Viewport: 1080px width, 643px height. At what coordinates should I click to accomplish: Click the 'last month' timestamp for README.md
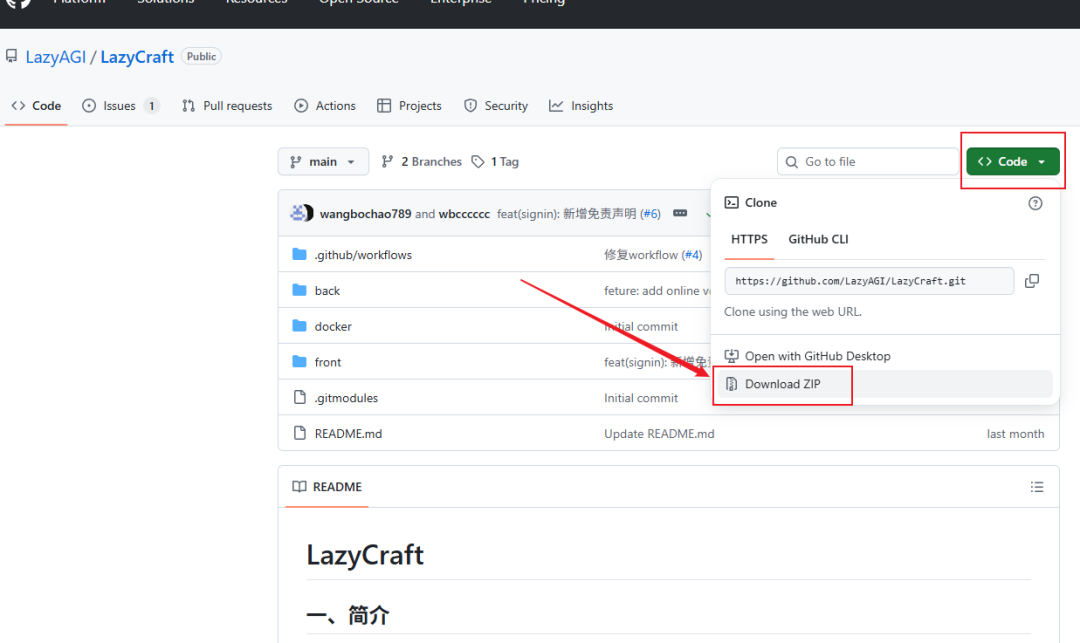coord(1015,434)
